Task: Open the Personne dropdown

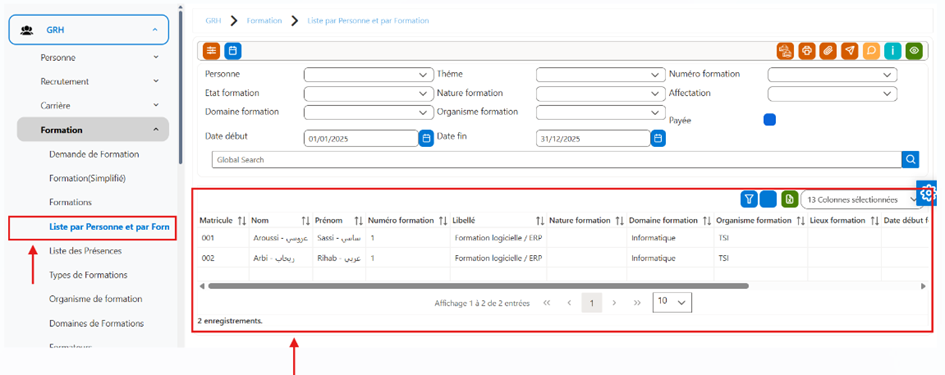Action: point(368,75)
